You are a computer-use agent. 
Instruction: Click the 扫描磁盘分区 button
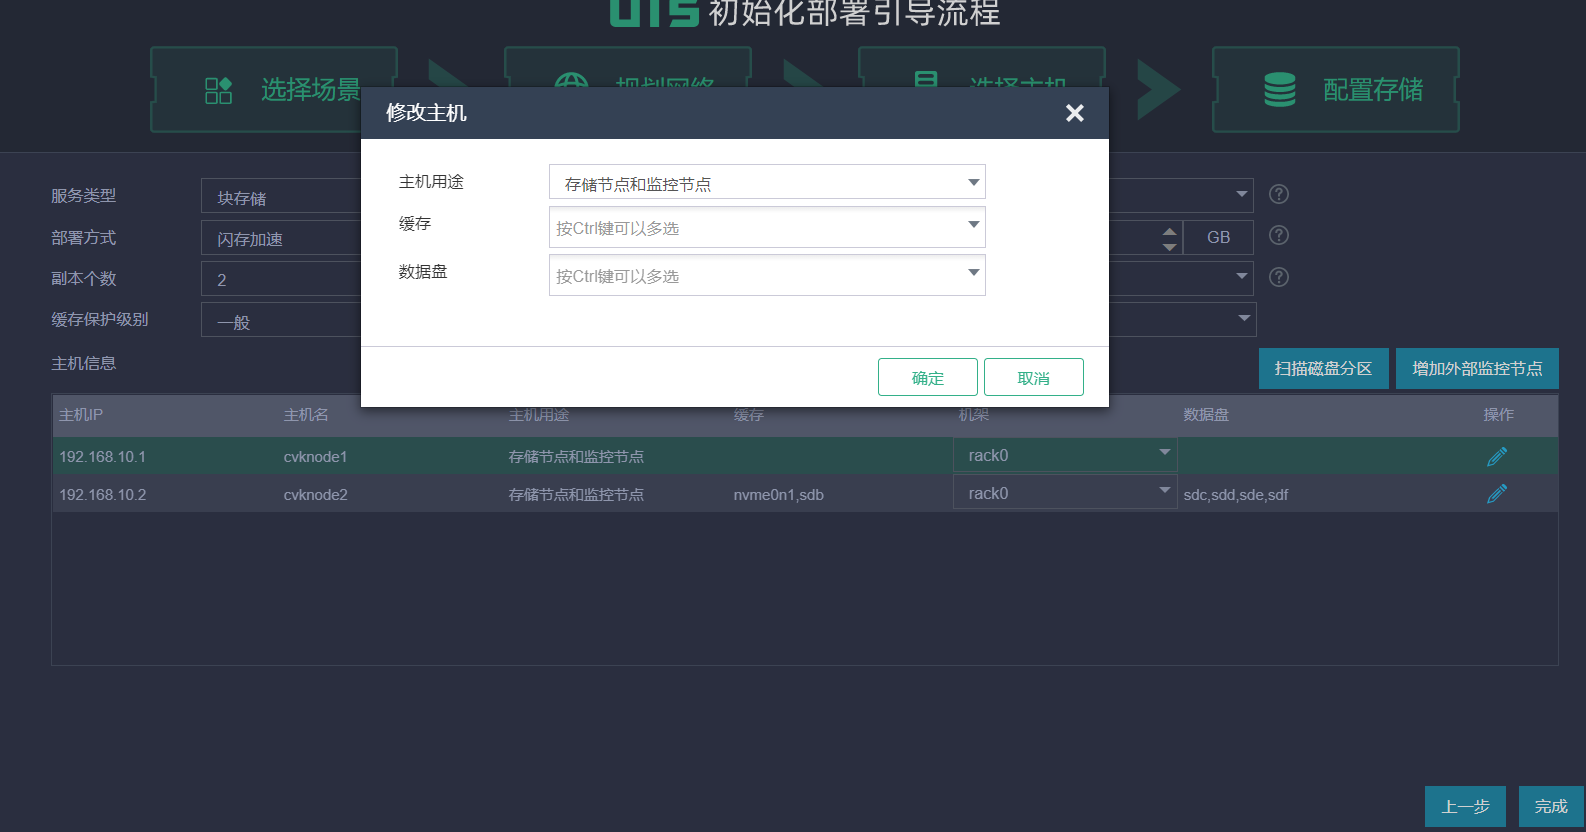(x=1324, y=369)
